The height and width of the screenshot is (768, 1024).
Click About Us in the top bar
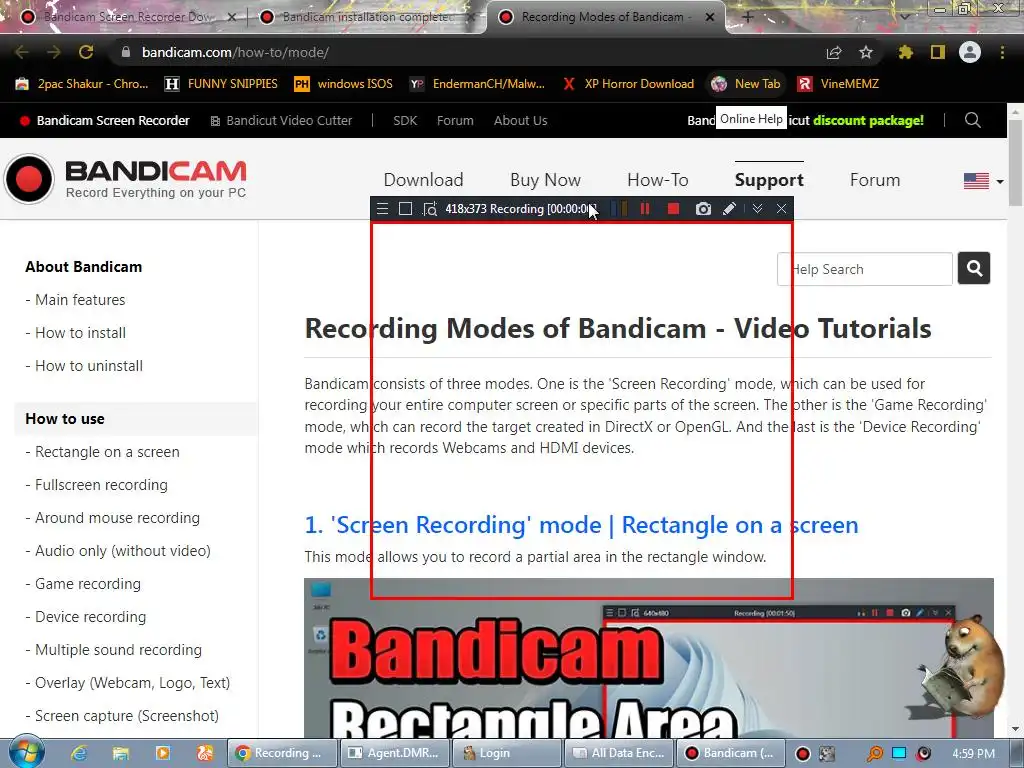pyautogui.click(x=520, y=120)
